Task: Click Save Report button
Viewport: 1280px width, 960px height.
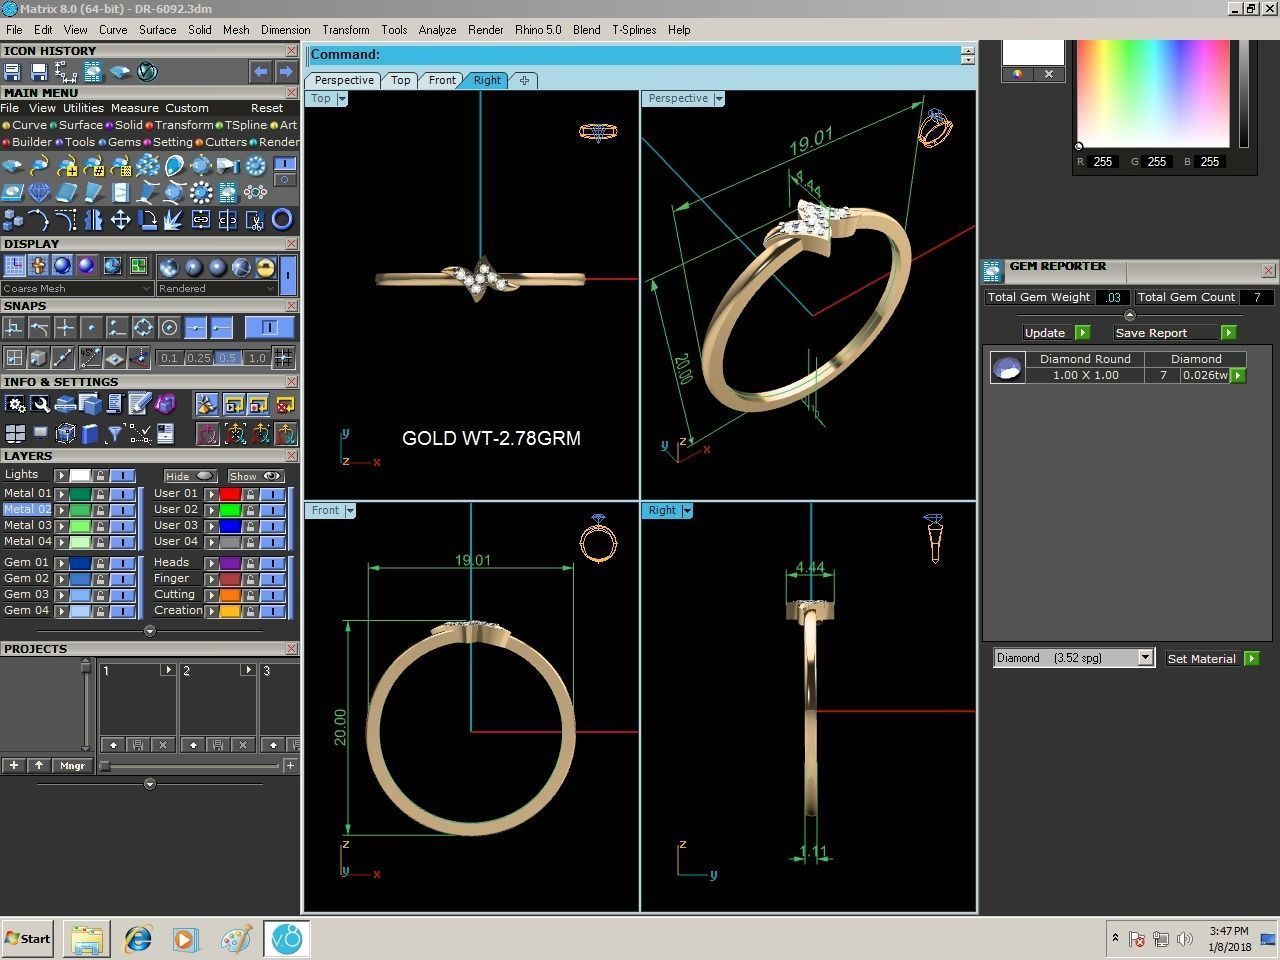Action: tap(1175, 333)
